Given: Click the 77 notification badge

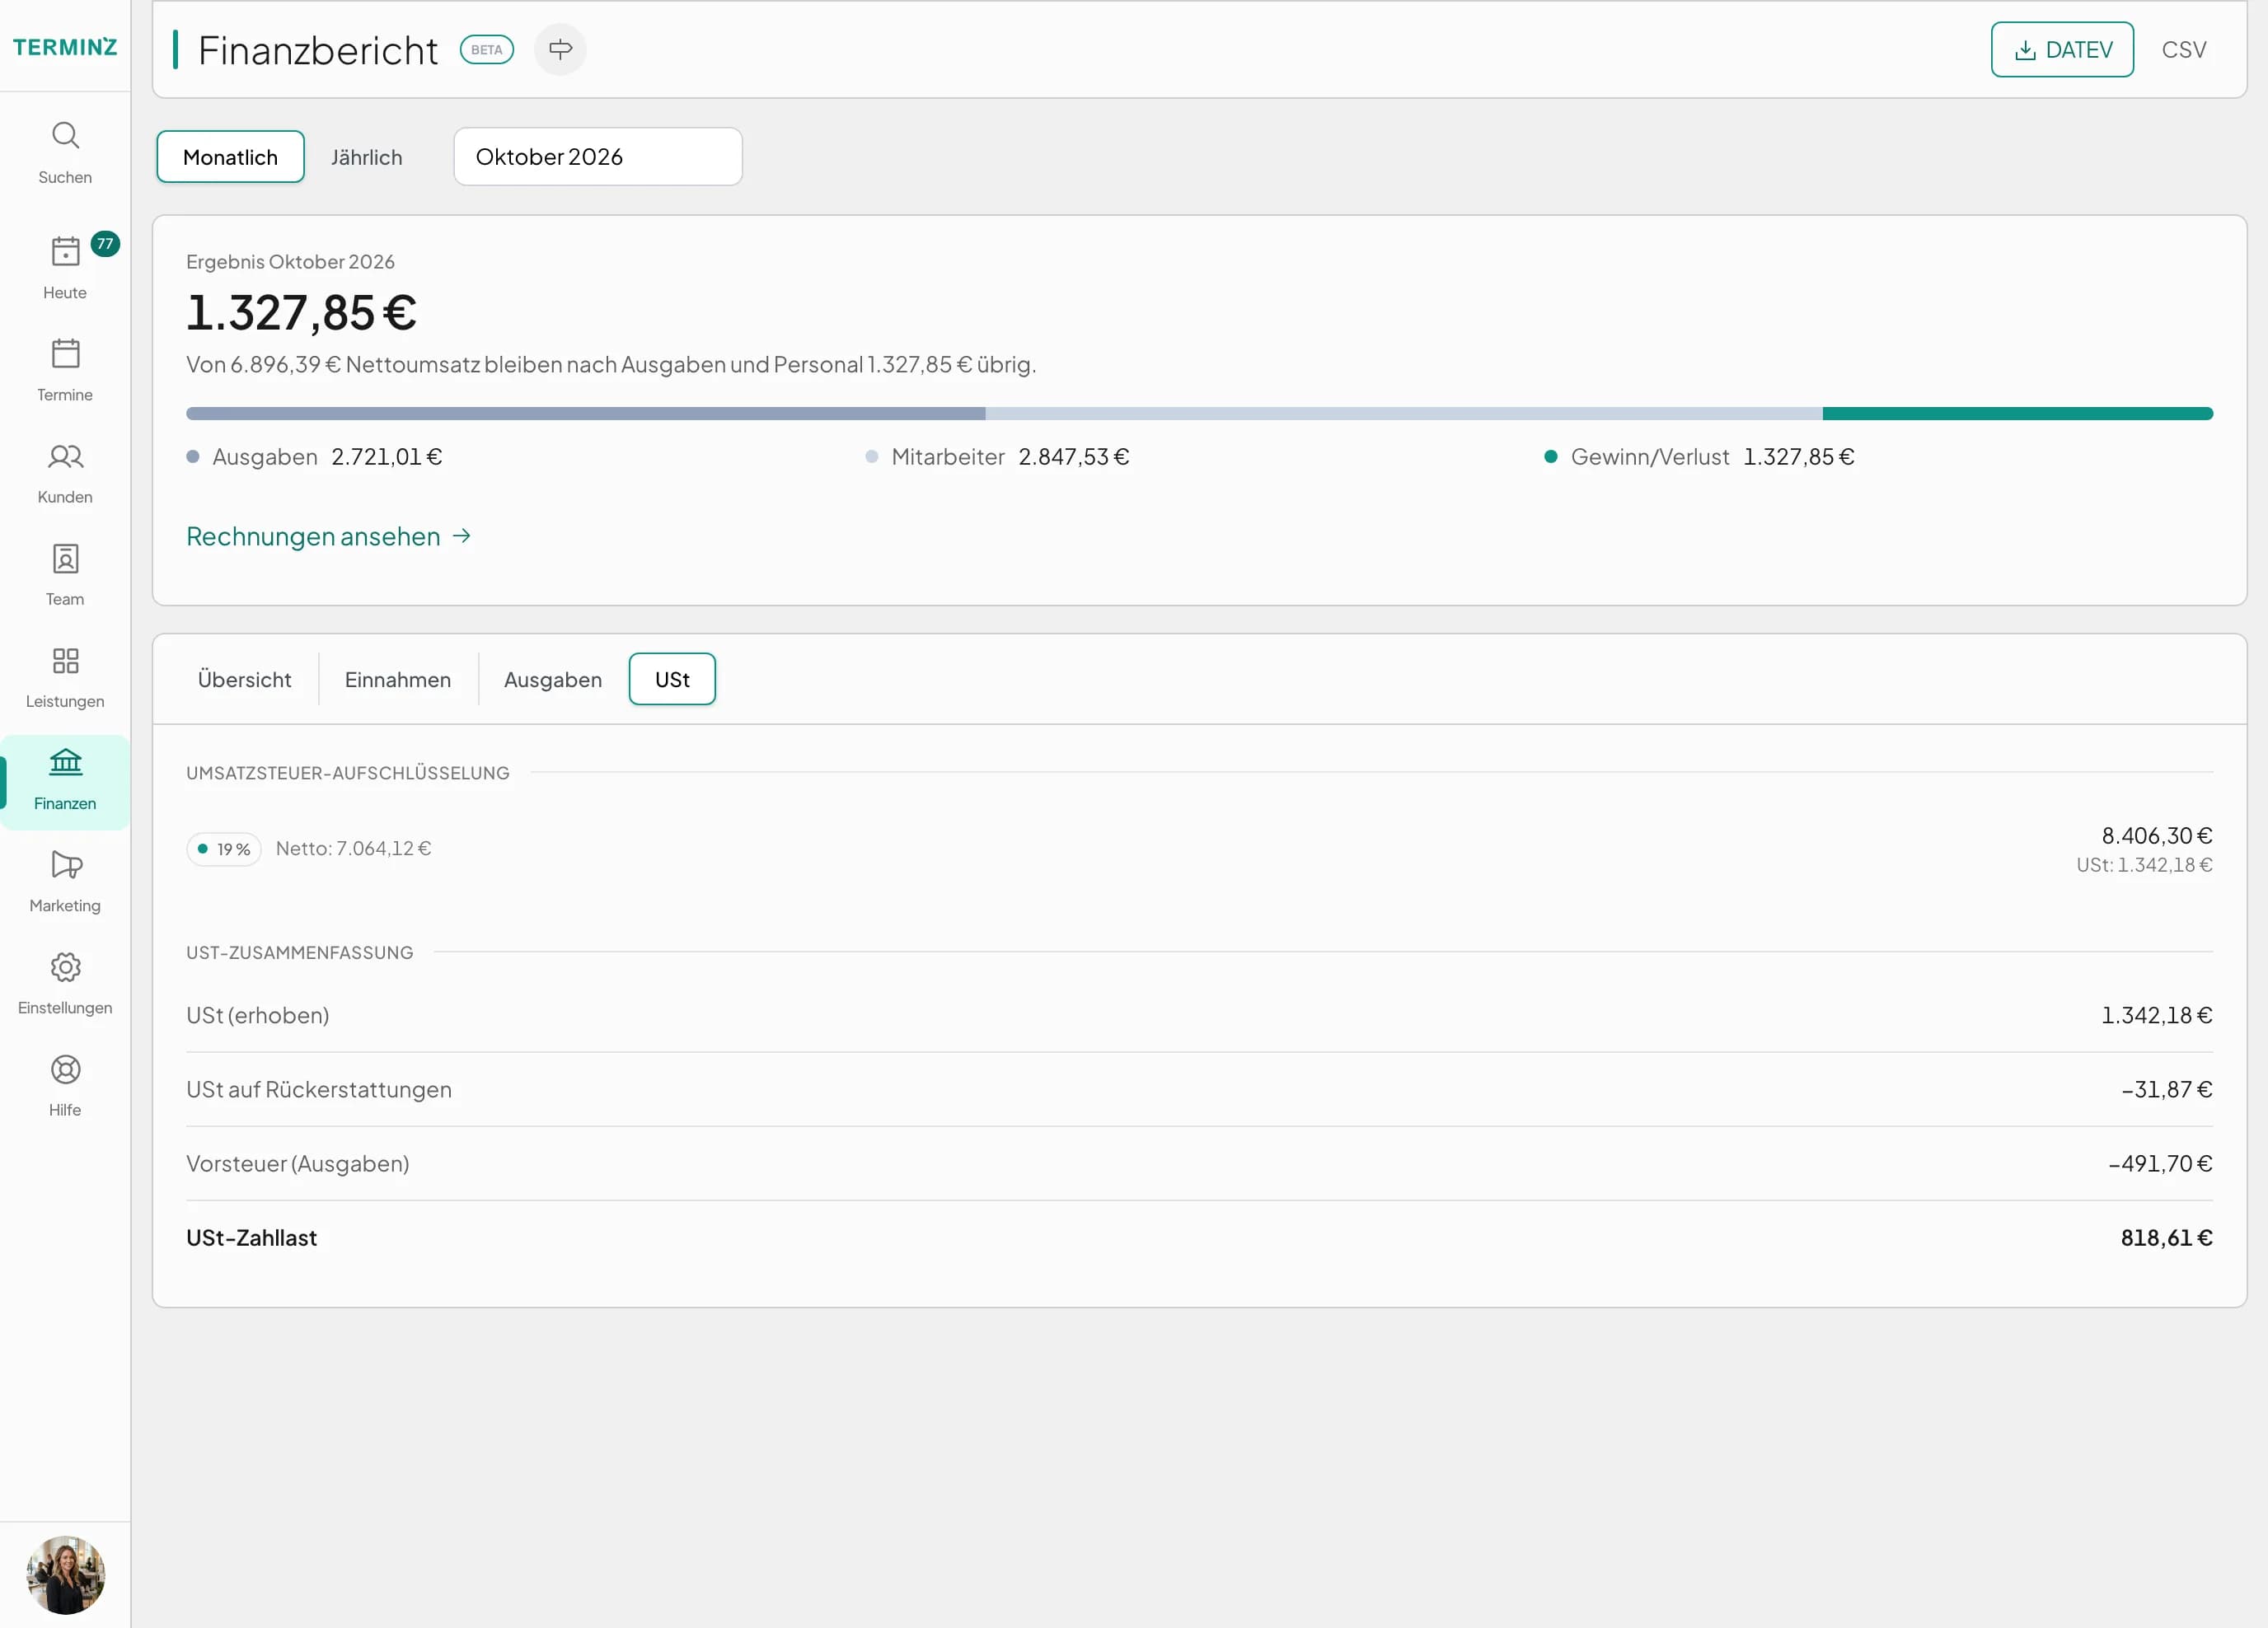Looking at the screenshot, I should pos(105,244).
